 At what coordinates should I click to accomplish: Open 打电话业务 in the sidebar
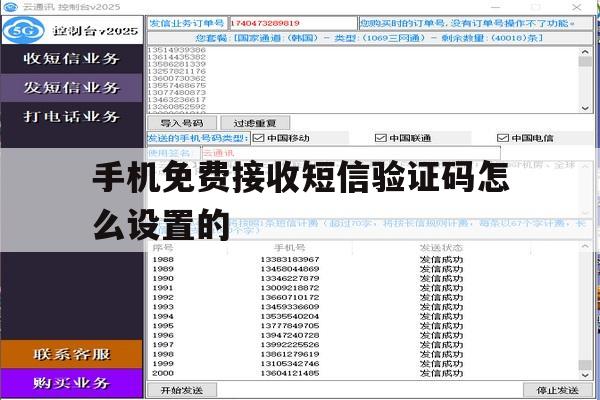click(x=72, y=116)
